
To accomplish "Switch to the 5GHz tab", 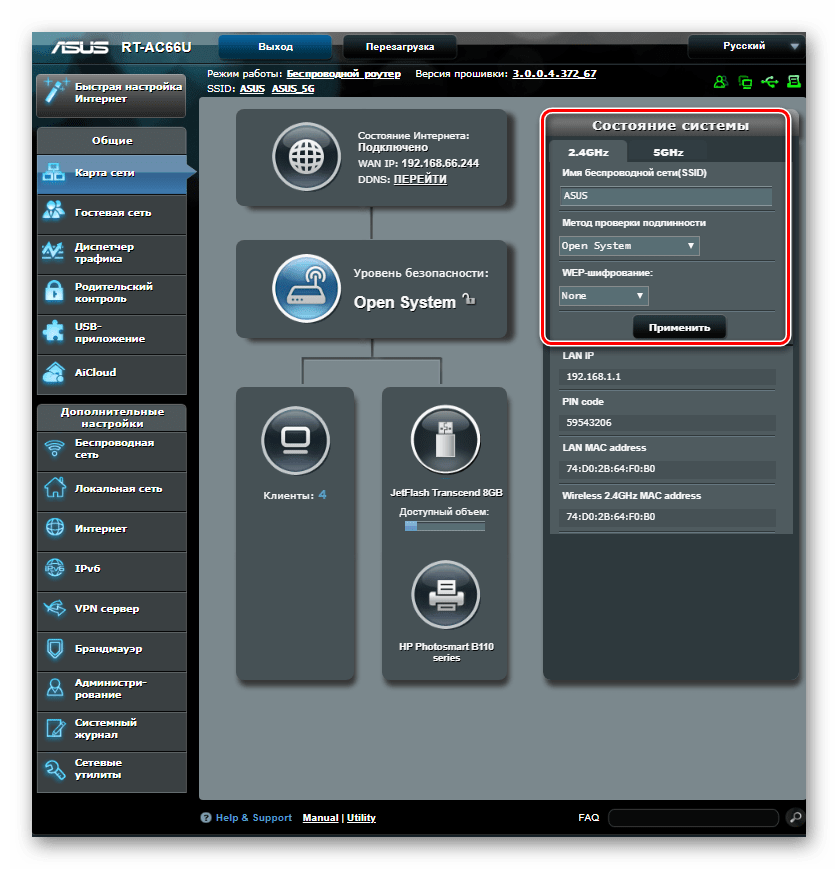I will click(x=668, y=153).
